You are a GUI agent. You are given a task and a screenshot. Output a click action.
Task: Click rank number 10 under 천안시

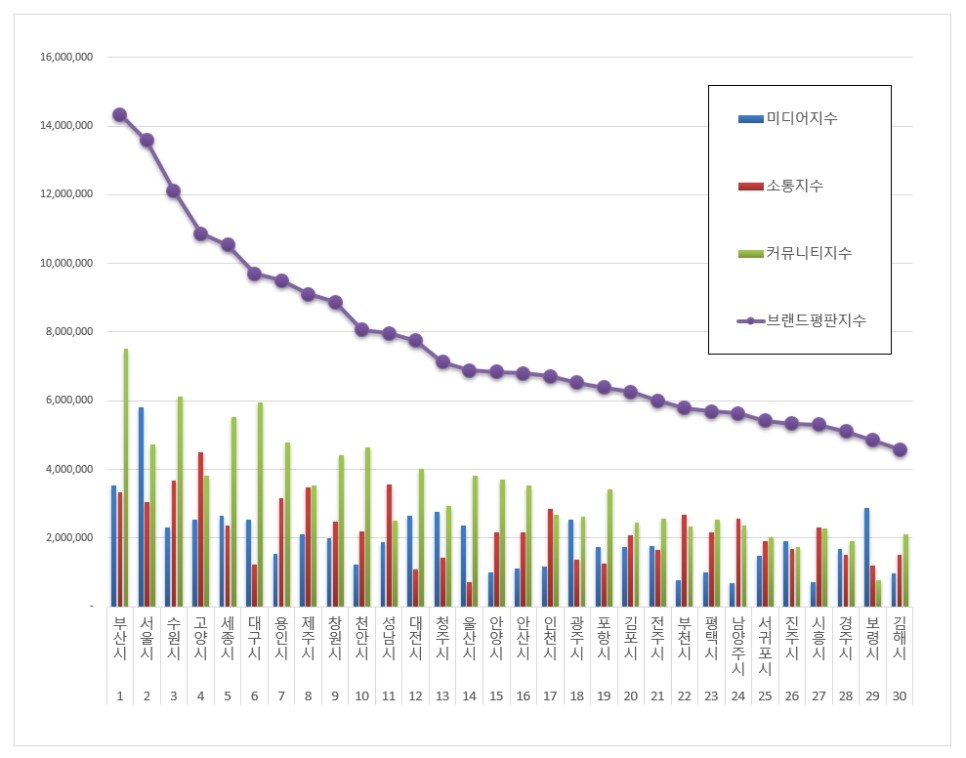pos(362,696)
